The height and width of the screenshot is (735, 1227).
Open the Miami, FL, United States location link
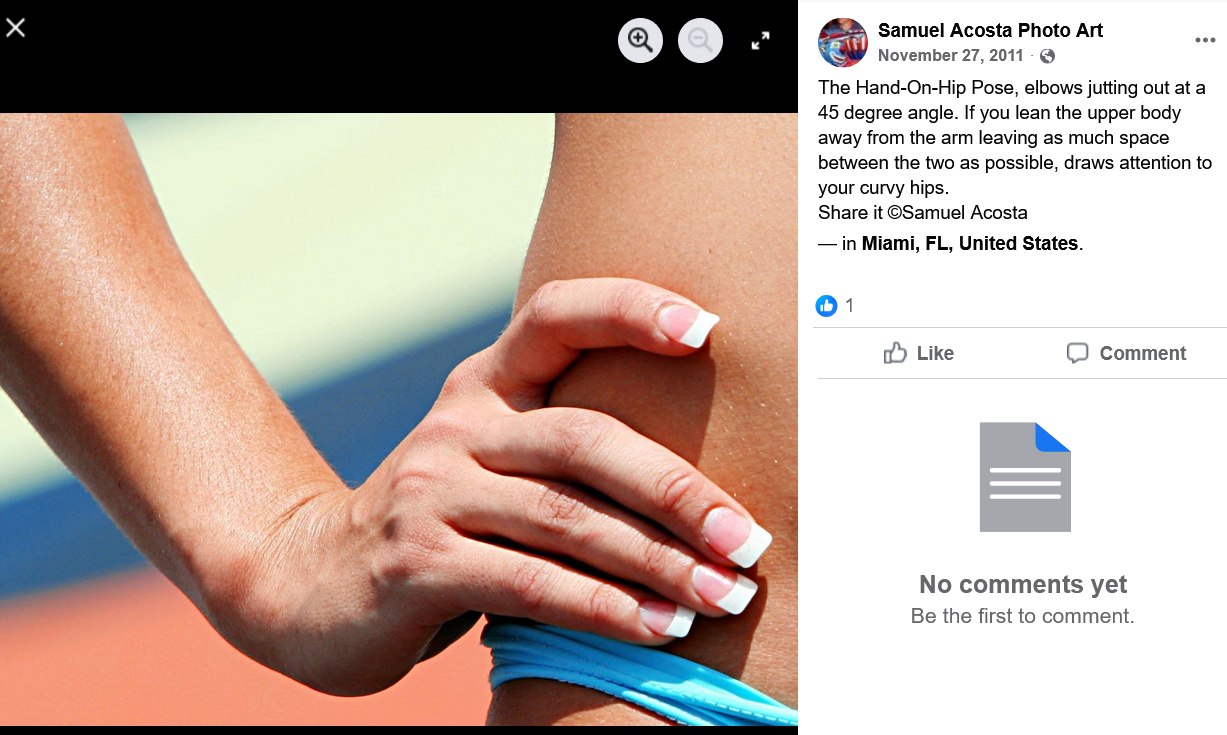tap(970, 243)
